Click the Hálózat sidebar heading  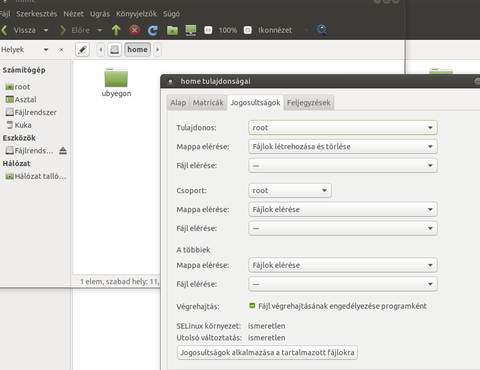coord(16,163)
